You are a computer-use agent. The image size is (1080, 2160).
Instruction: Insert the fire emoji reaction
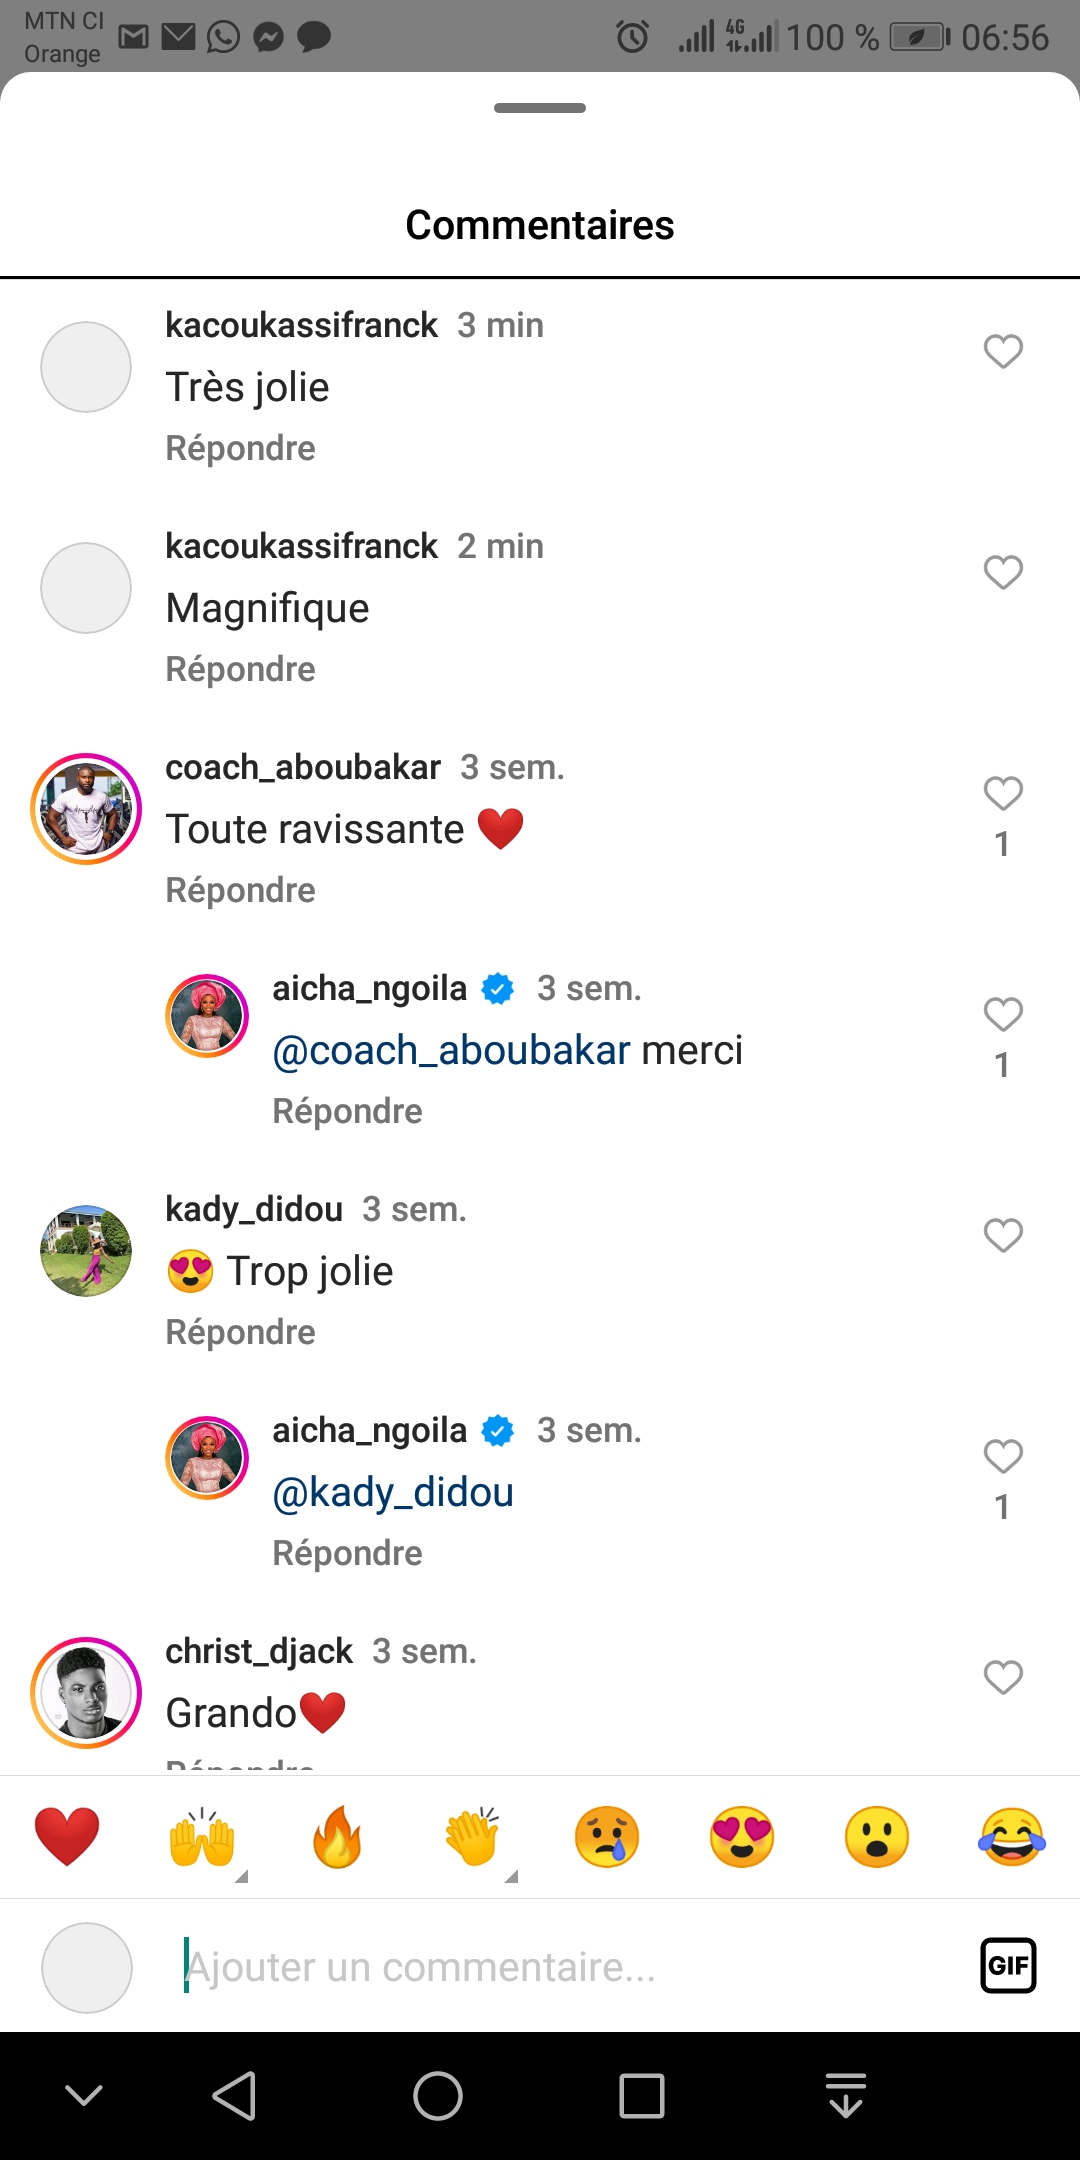[x=337, y=1837]
